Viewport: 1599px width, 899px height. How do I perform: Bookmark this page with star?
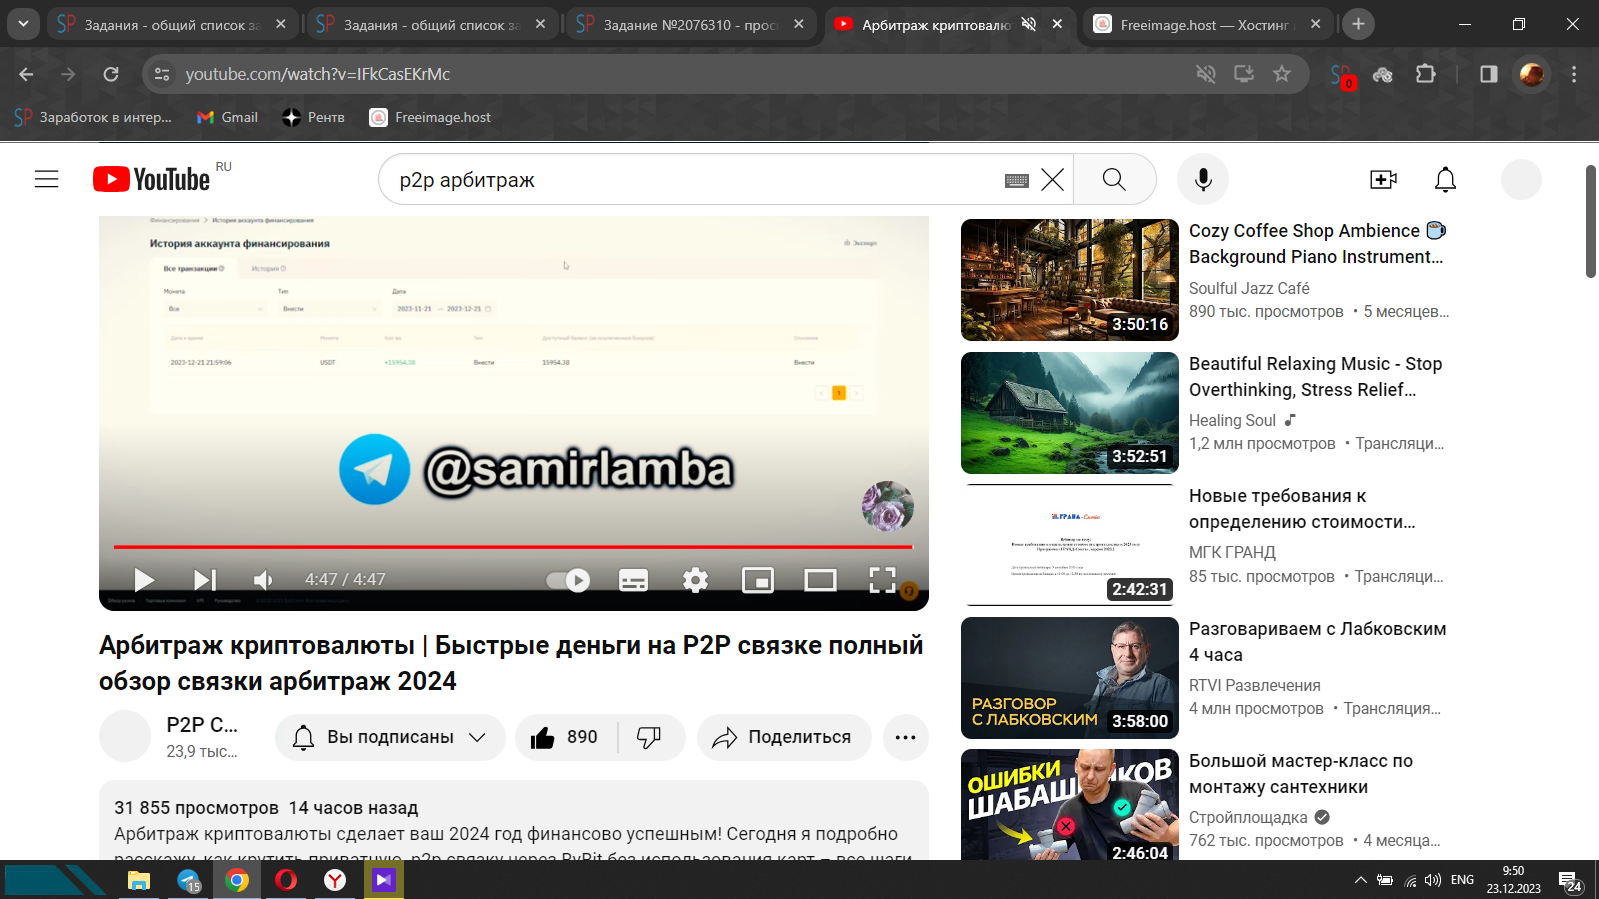tap(1281, 74)
